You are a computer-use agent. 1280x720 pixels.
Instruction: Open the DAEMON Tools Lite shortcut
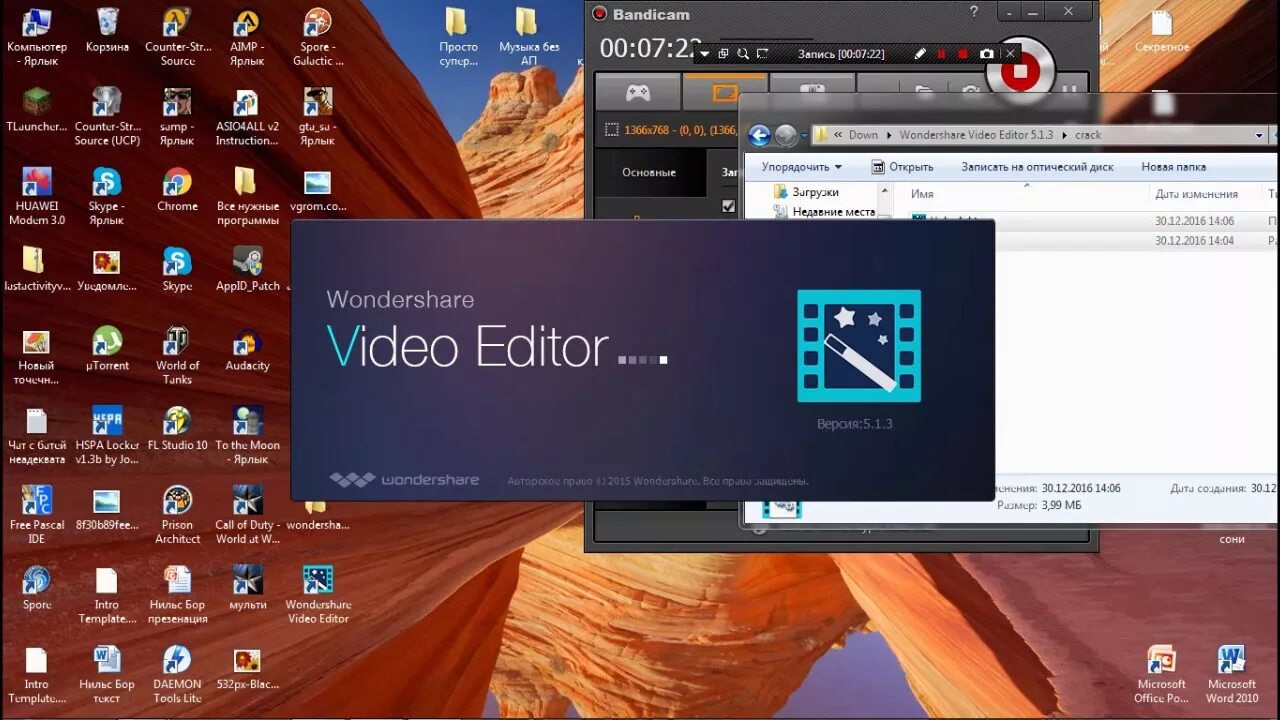click(177, 674)
